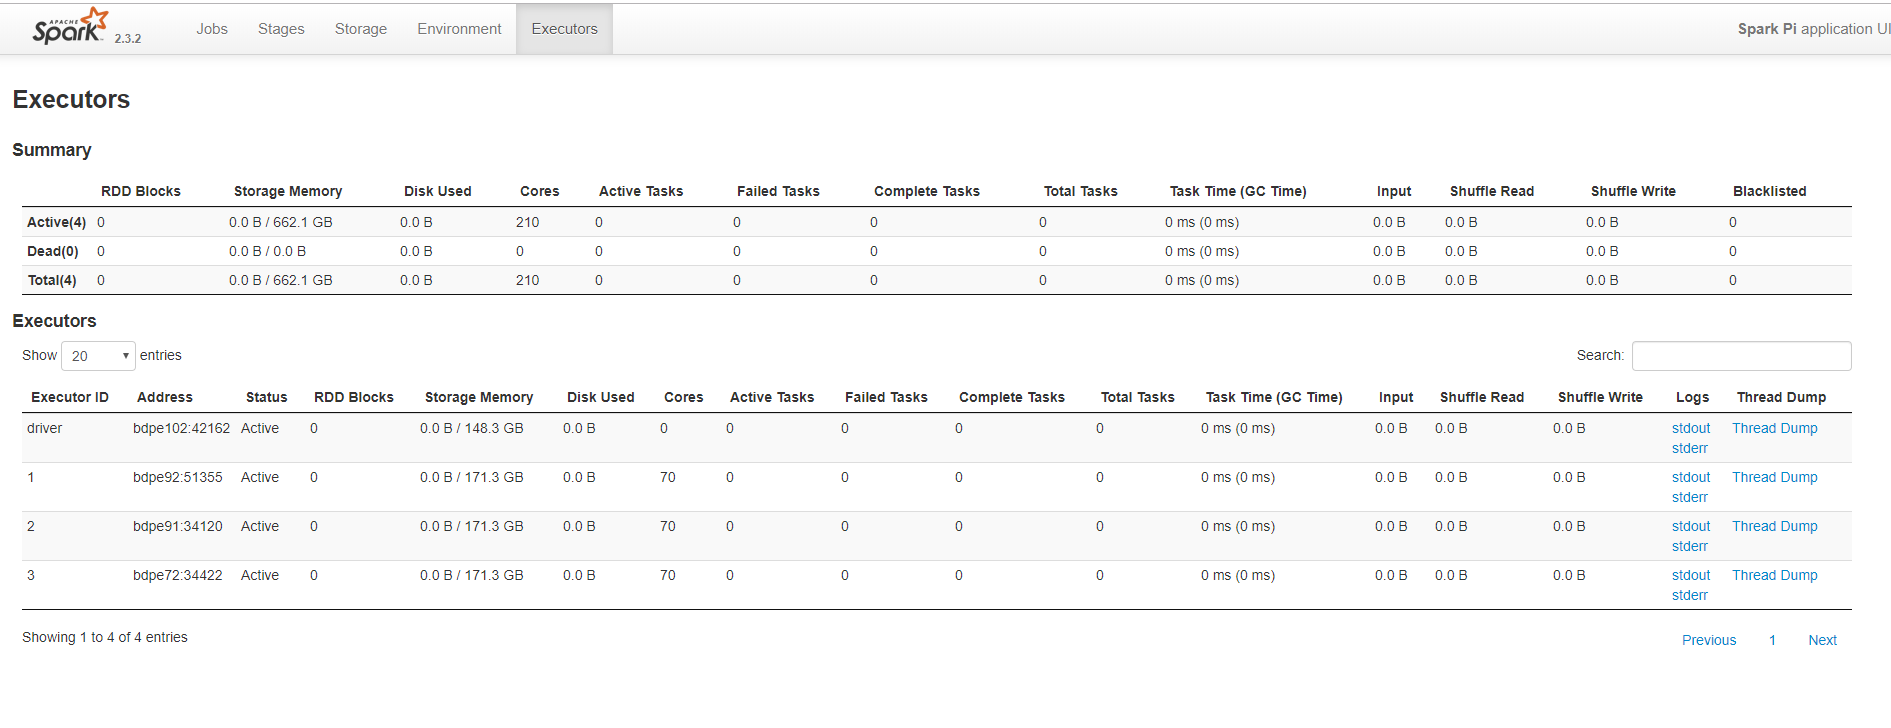Sort executors by Executor ID column
The height and width of the screenshot is (728, 1891).
click(x=70, y=397)
